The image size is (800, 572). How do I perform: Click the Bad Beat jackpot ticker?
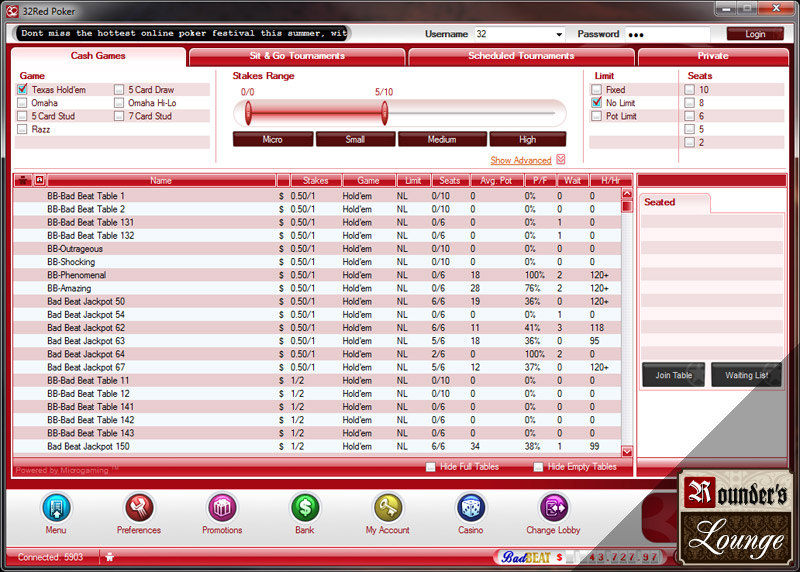click(x=581, y=557)
